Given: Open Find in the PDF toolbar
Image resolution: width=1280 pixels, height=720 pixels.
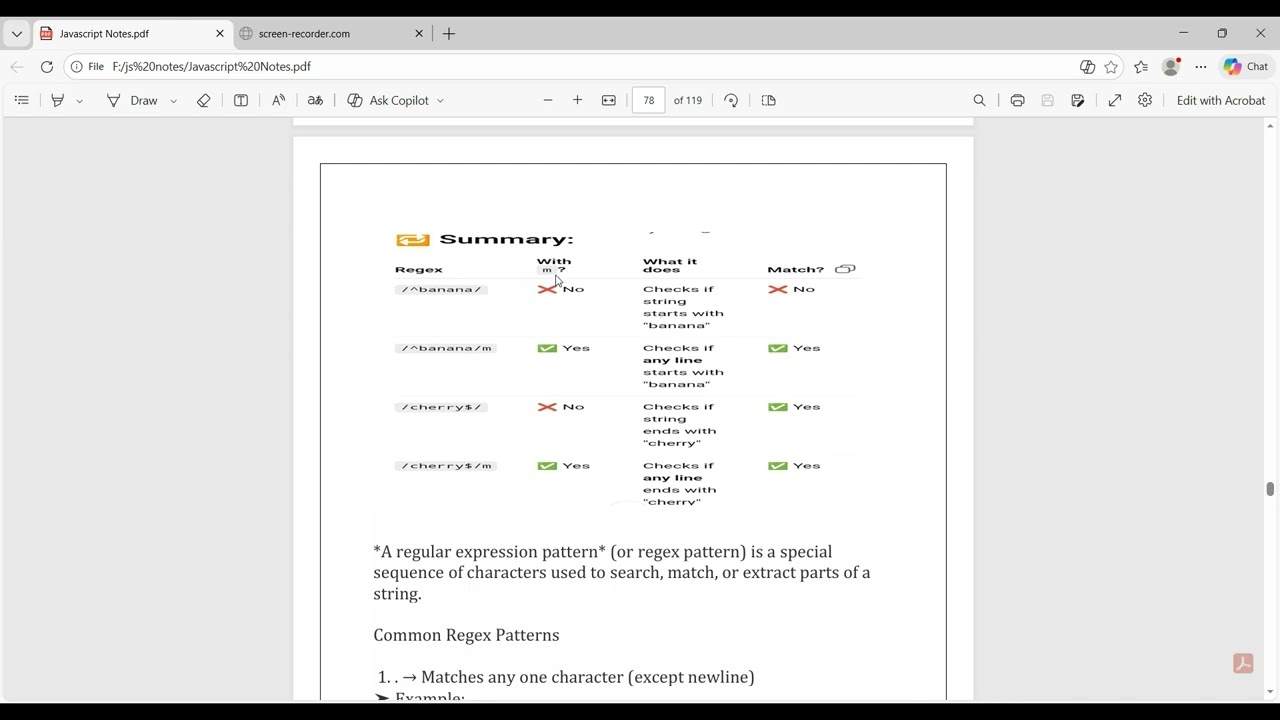Looking at the screenshot, I should click(x=980, y=100).
